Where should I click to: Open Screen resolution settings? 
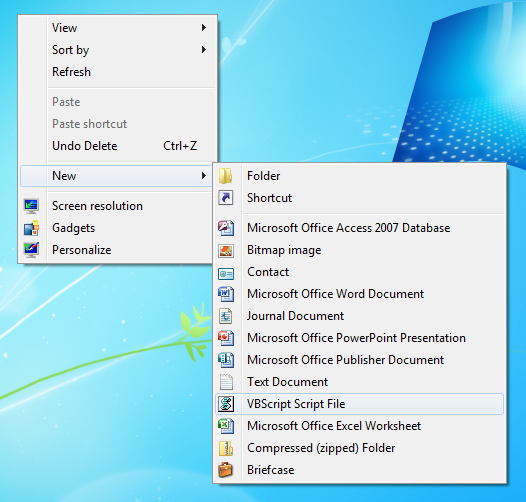(x=117, y=206)
